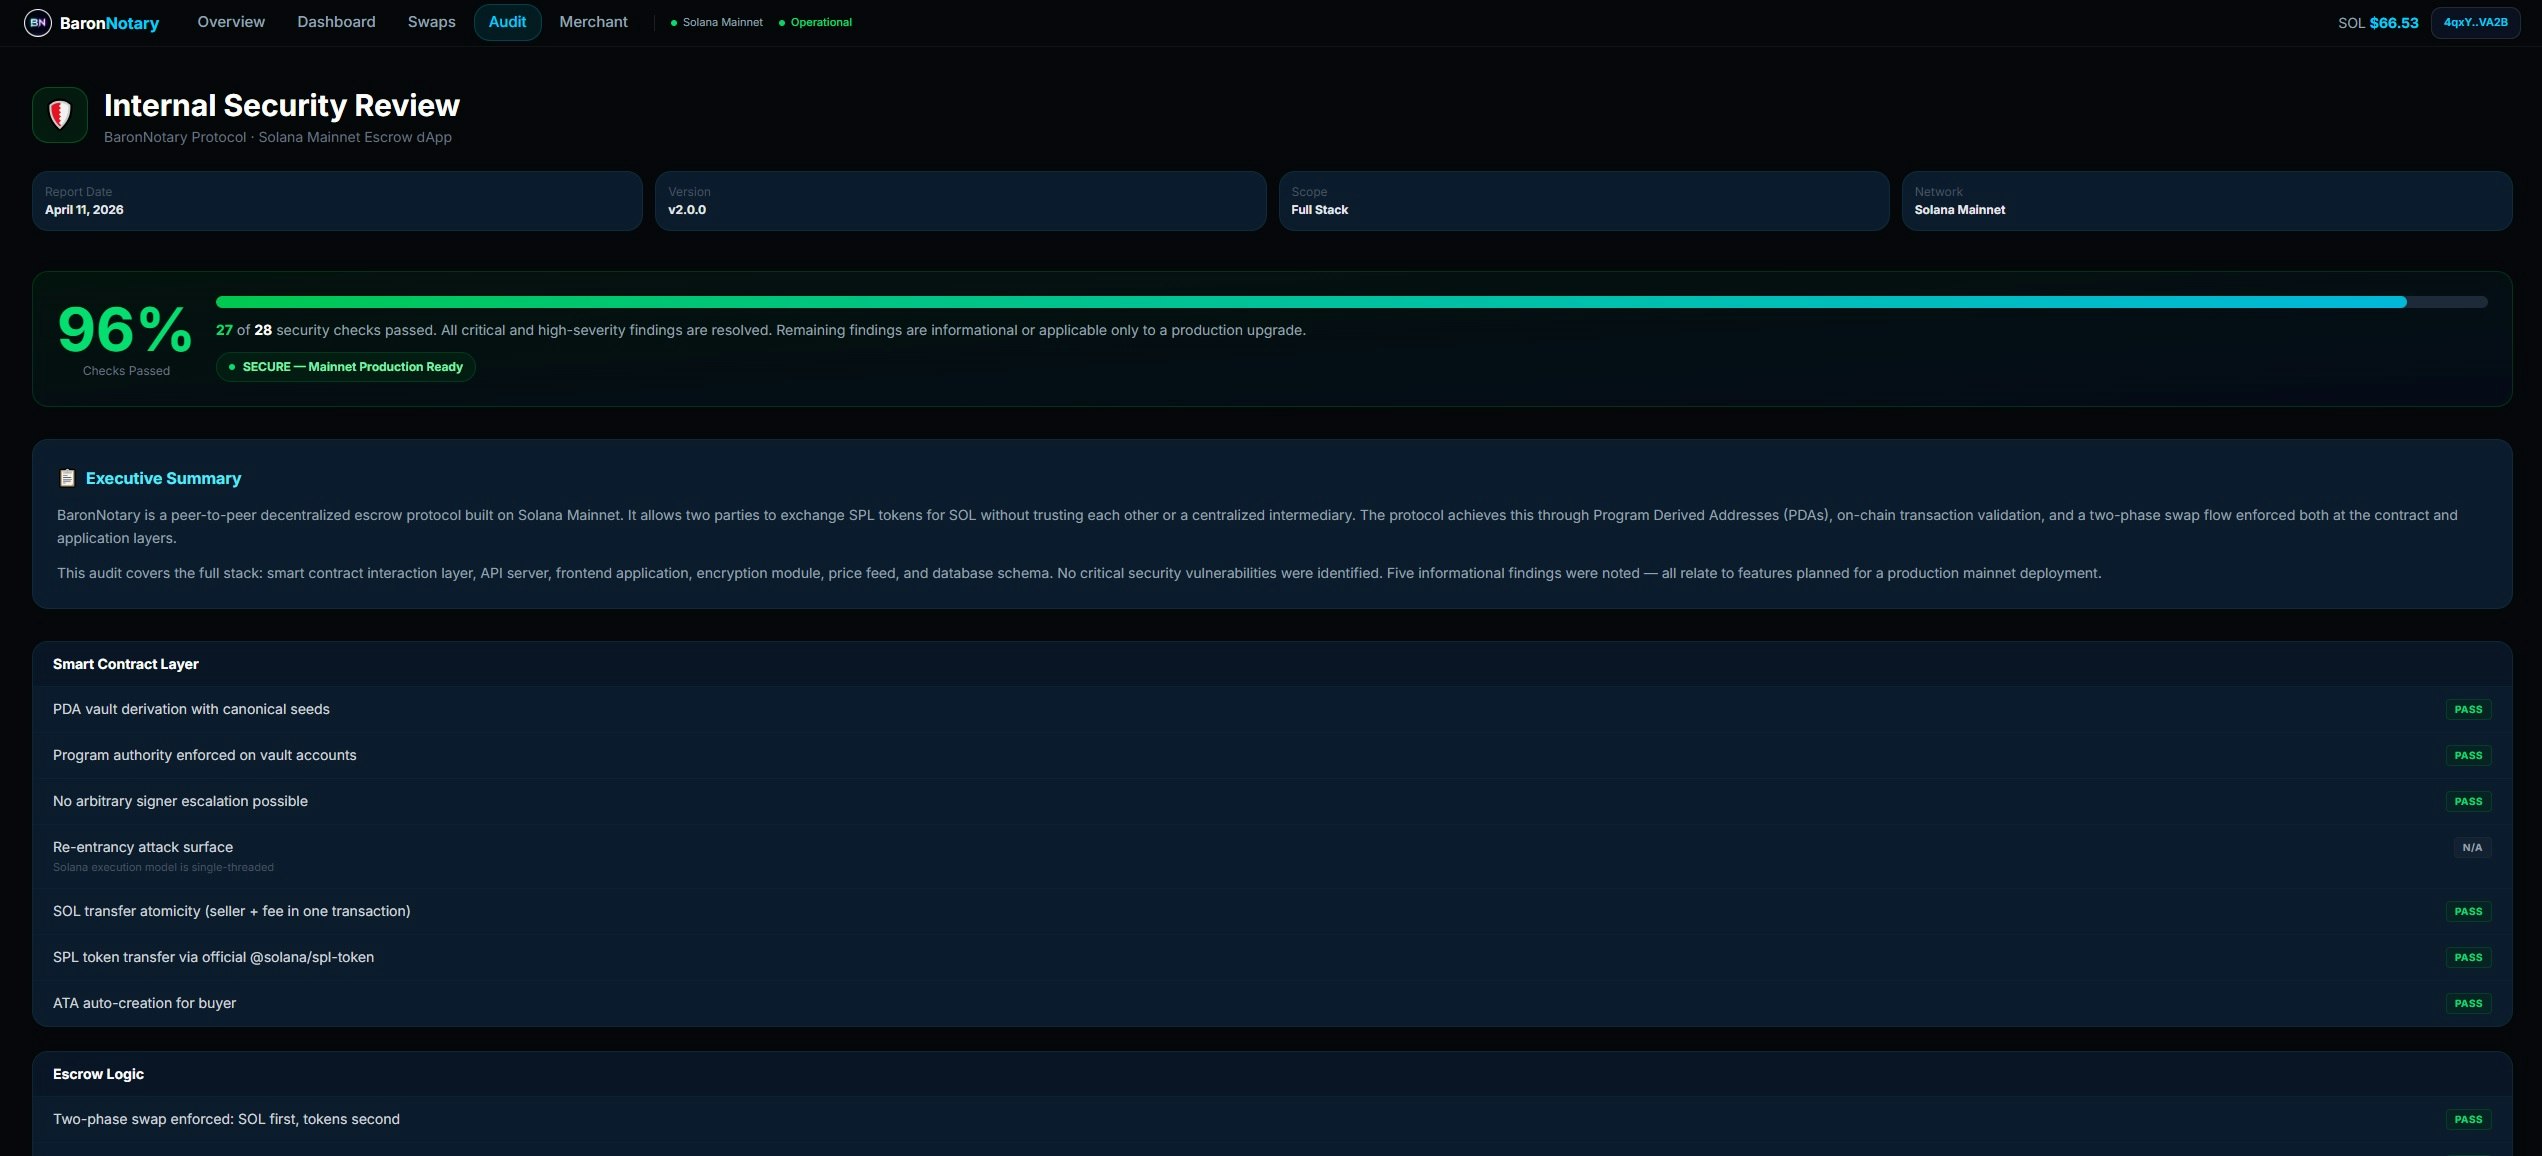This screenshot has height=1156, width=2542.
Task: Select 'ATA auto-creation for buyer' row
Action: pos(1272,1003)
